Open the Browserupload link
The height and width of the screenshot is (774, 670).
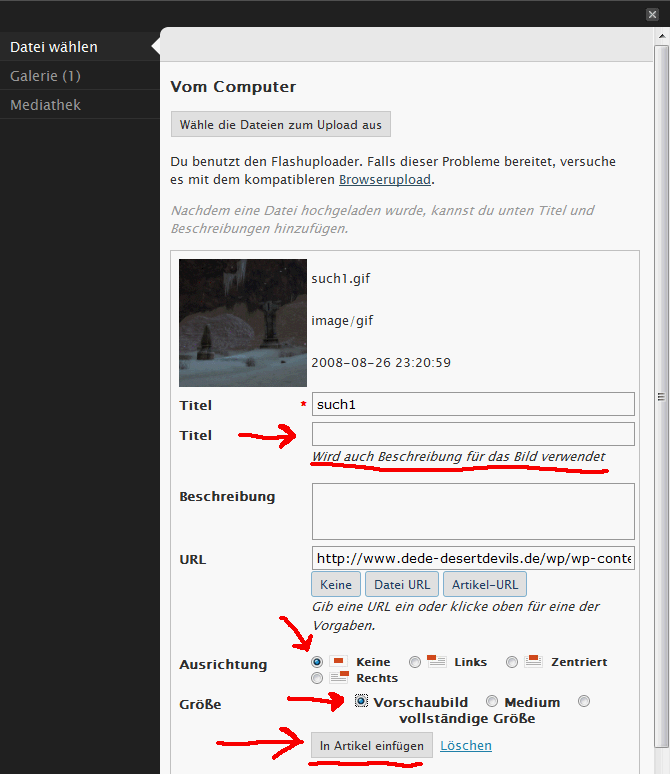pos(385,181)
